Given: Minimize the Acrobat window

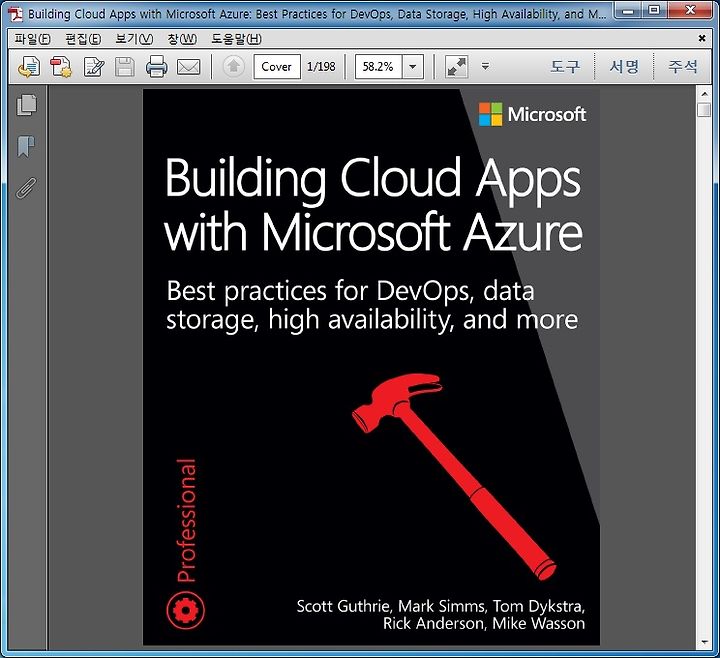Looking at the screenshot, I should (628, 10).
